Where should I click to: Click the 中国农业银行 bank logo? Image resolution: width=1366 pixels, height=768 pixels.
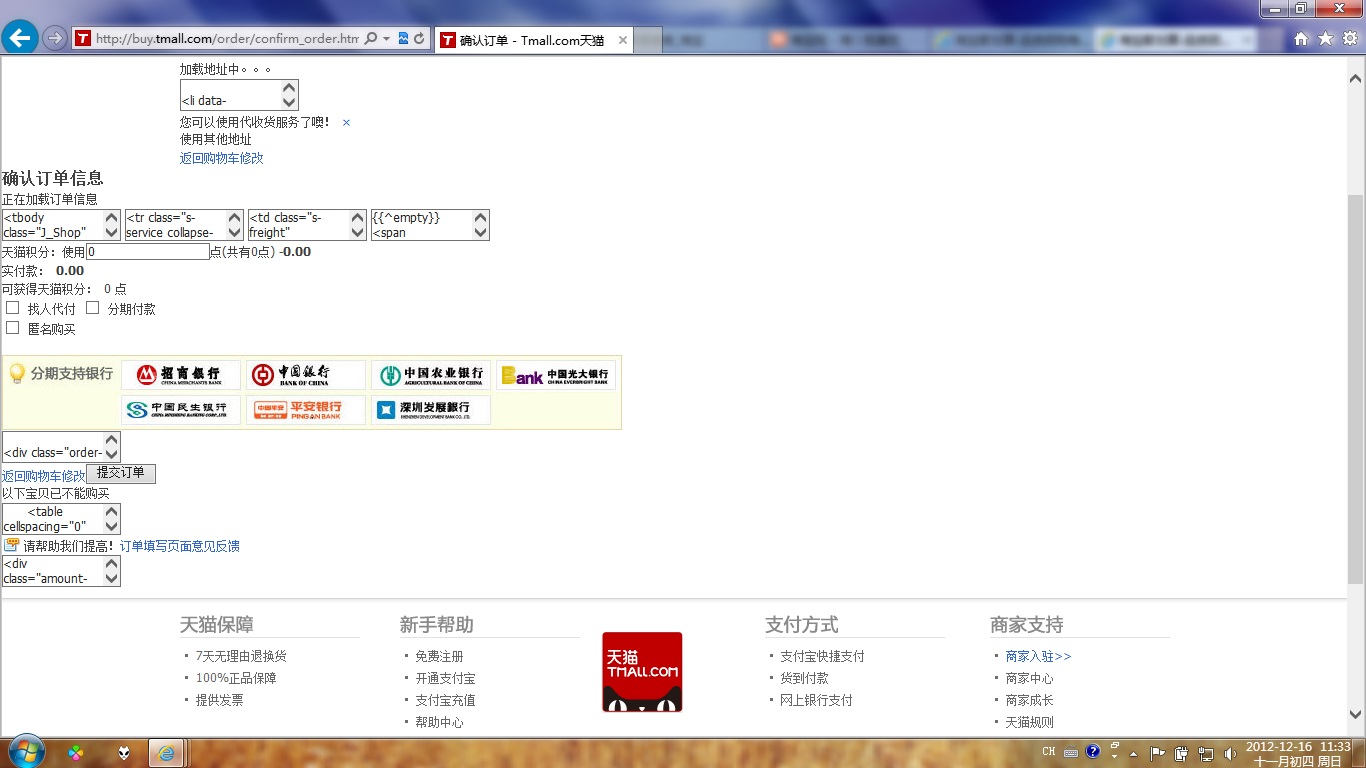coord(431,375)
